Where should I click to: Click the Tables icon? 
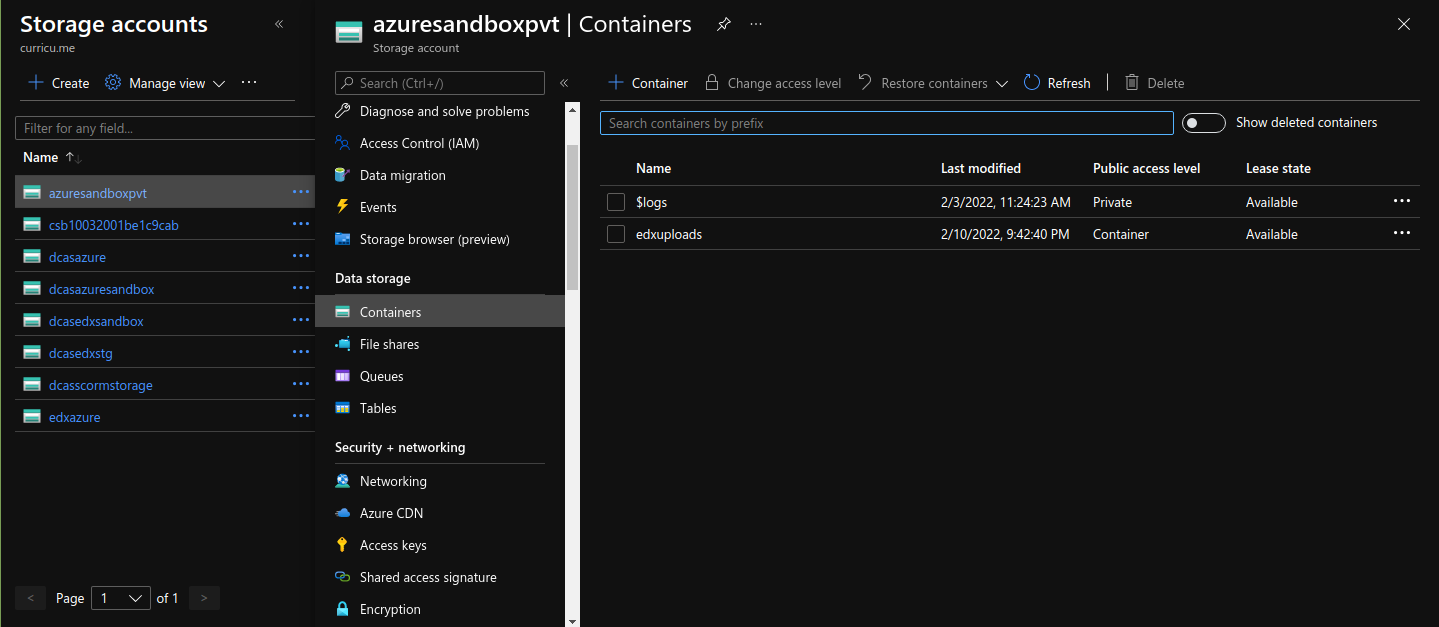pos(343,408)
